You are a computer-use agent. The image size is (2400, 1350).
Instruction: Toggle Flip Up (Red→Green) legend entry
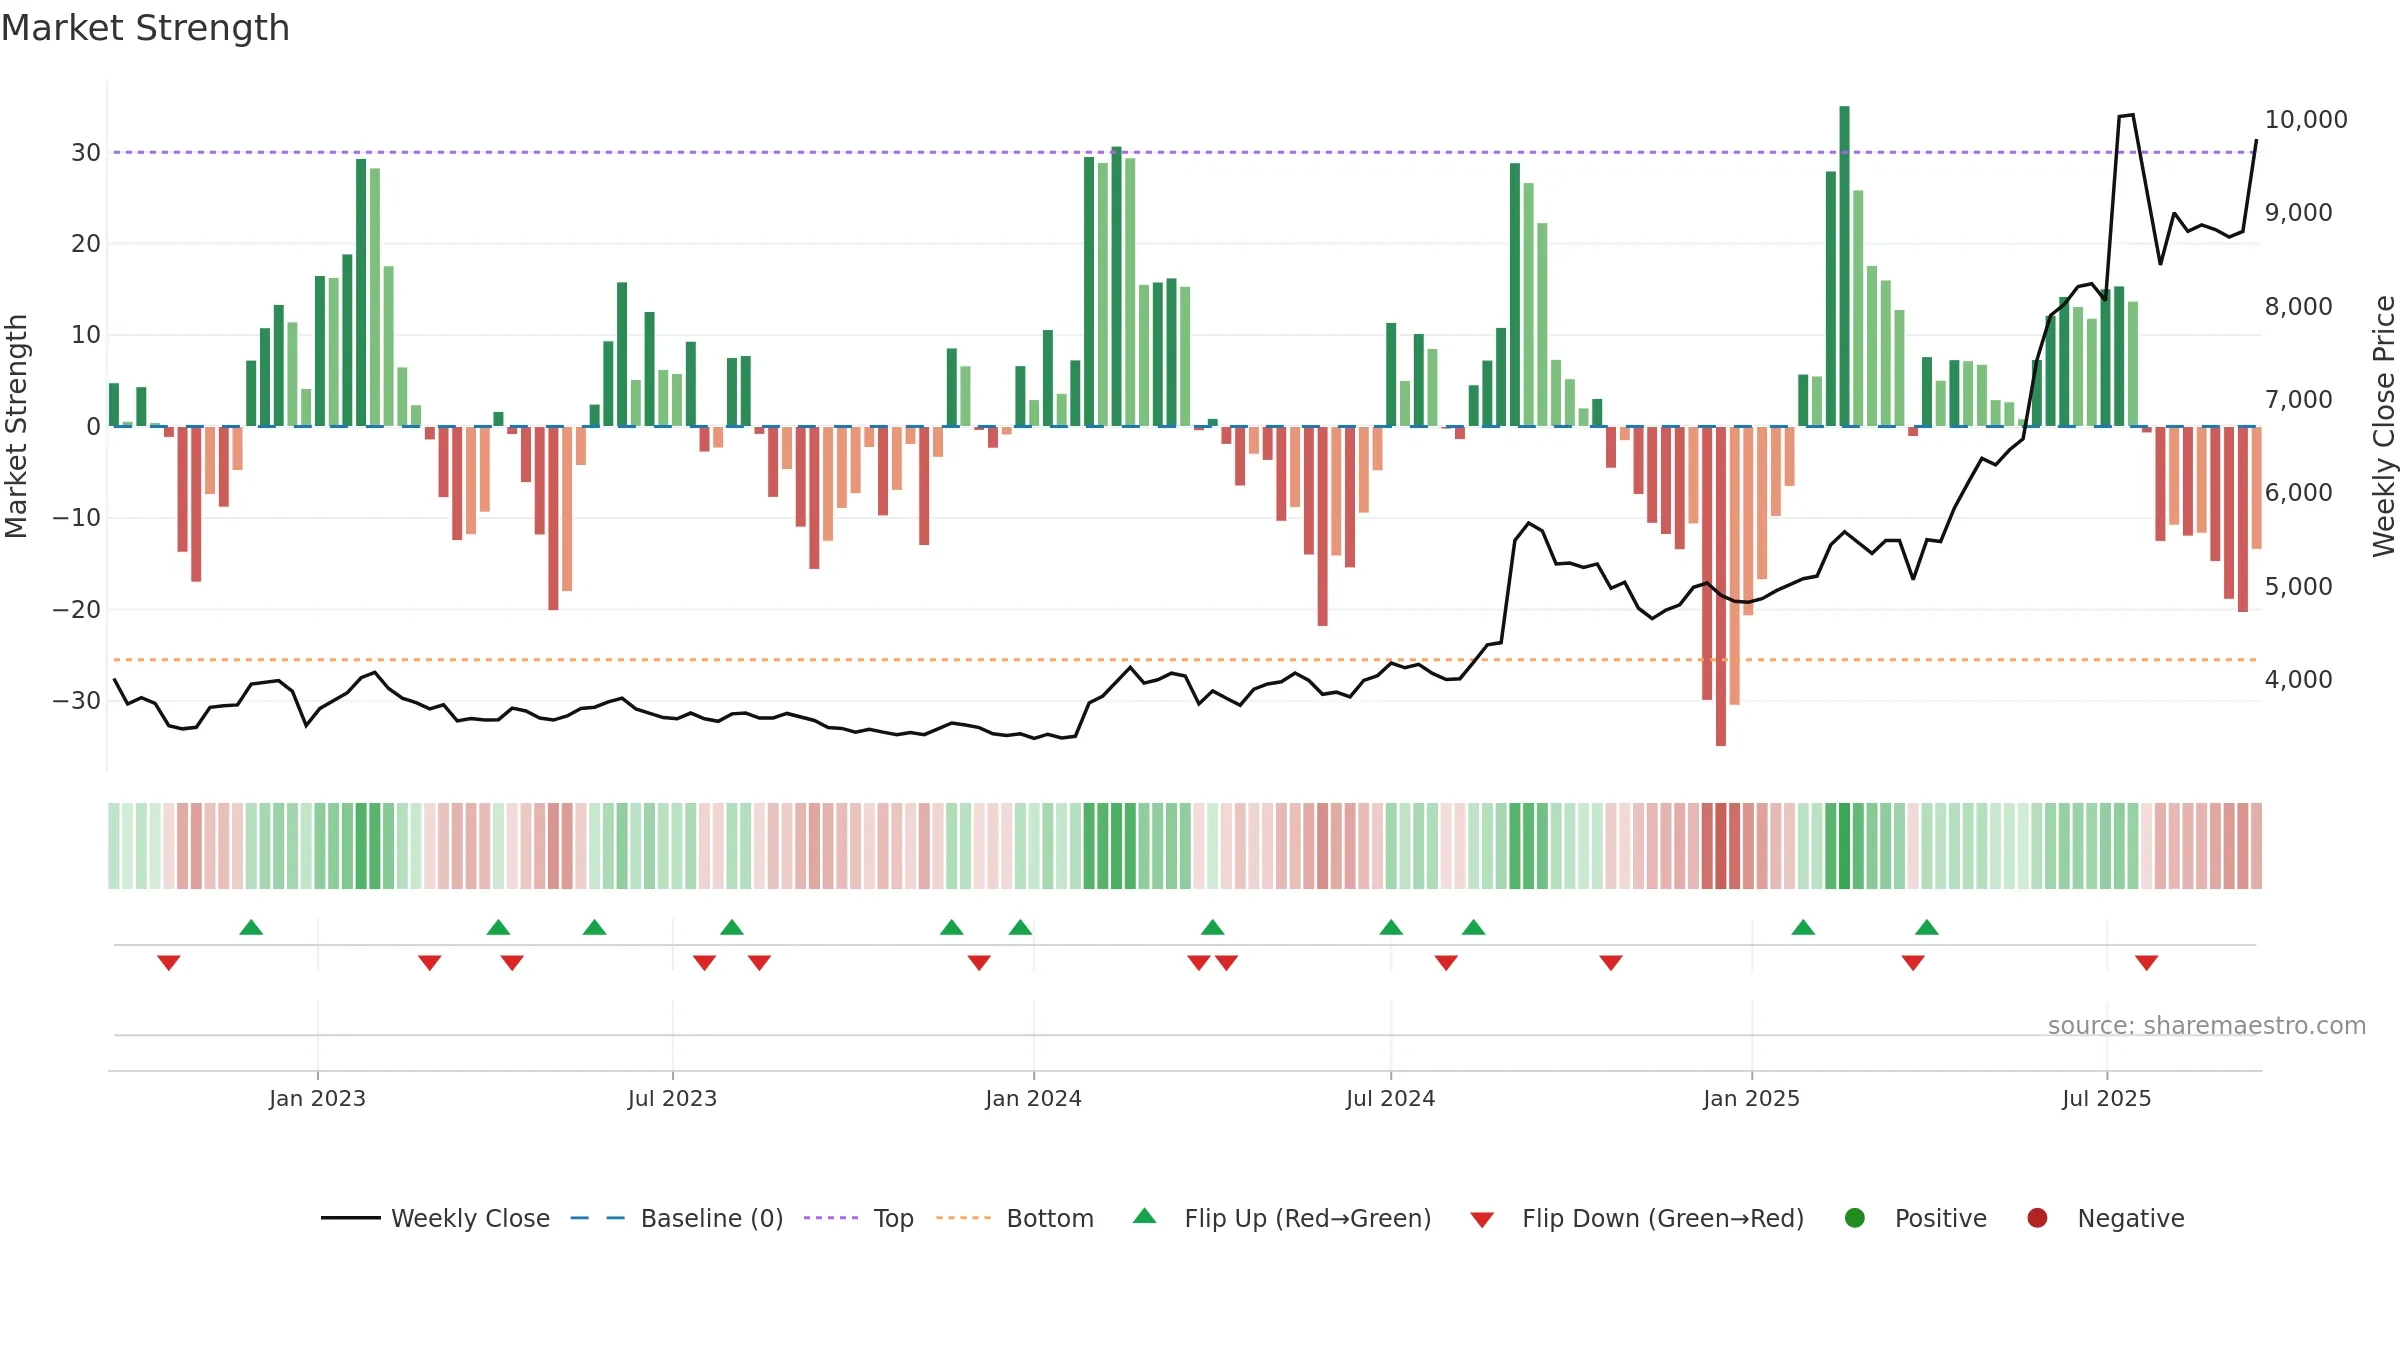click(1282, 1218)
